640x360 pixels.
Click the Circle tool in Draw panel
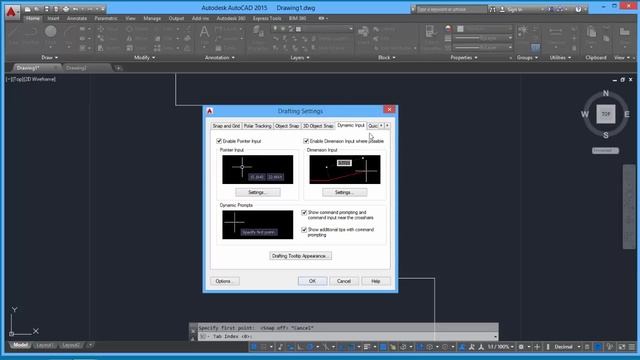coord(51,32)
